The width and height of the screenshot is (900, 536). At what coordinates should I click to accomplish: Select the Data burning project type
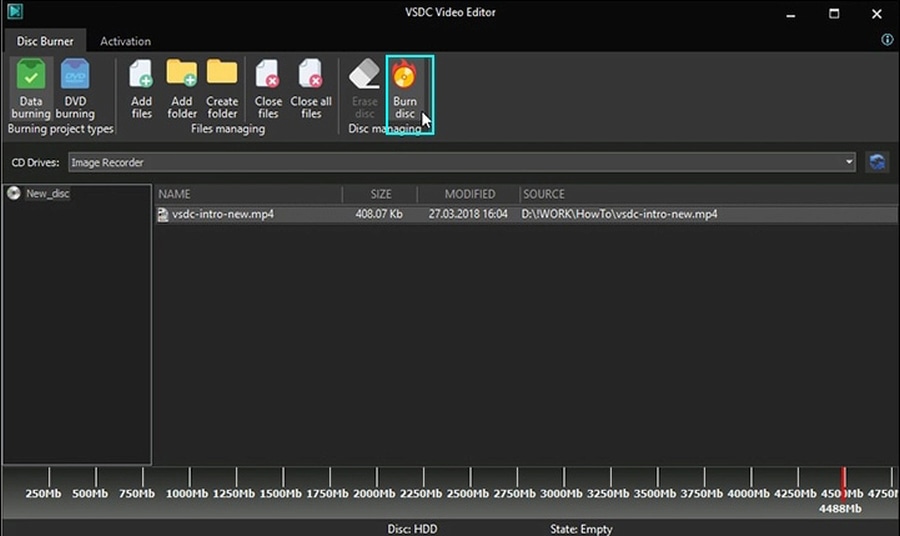tap(31, 88)
